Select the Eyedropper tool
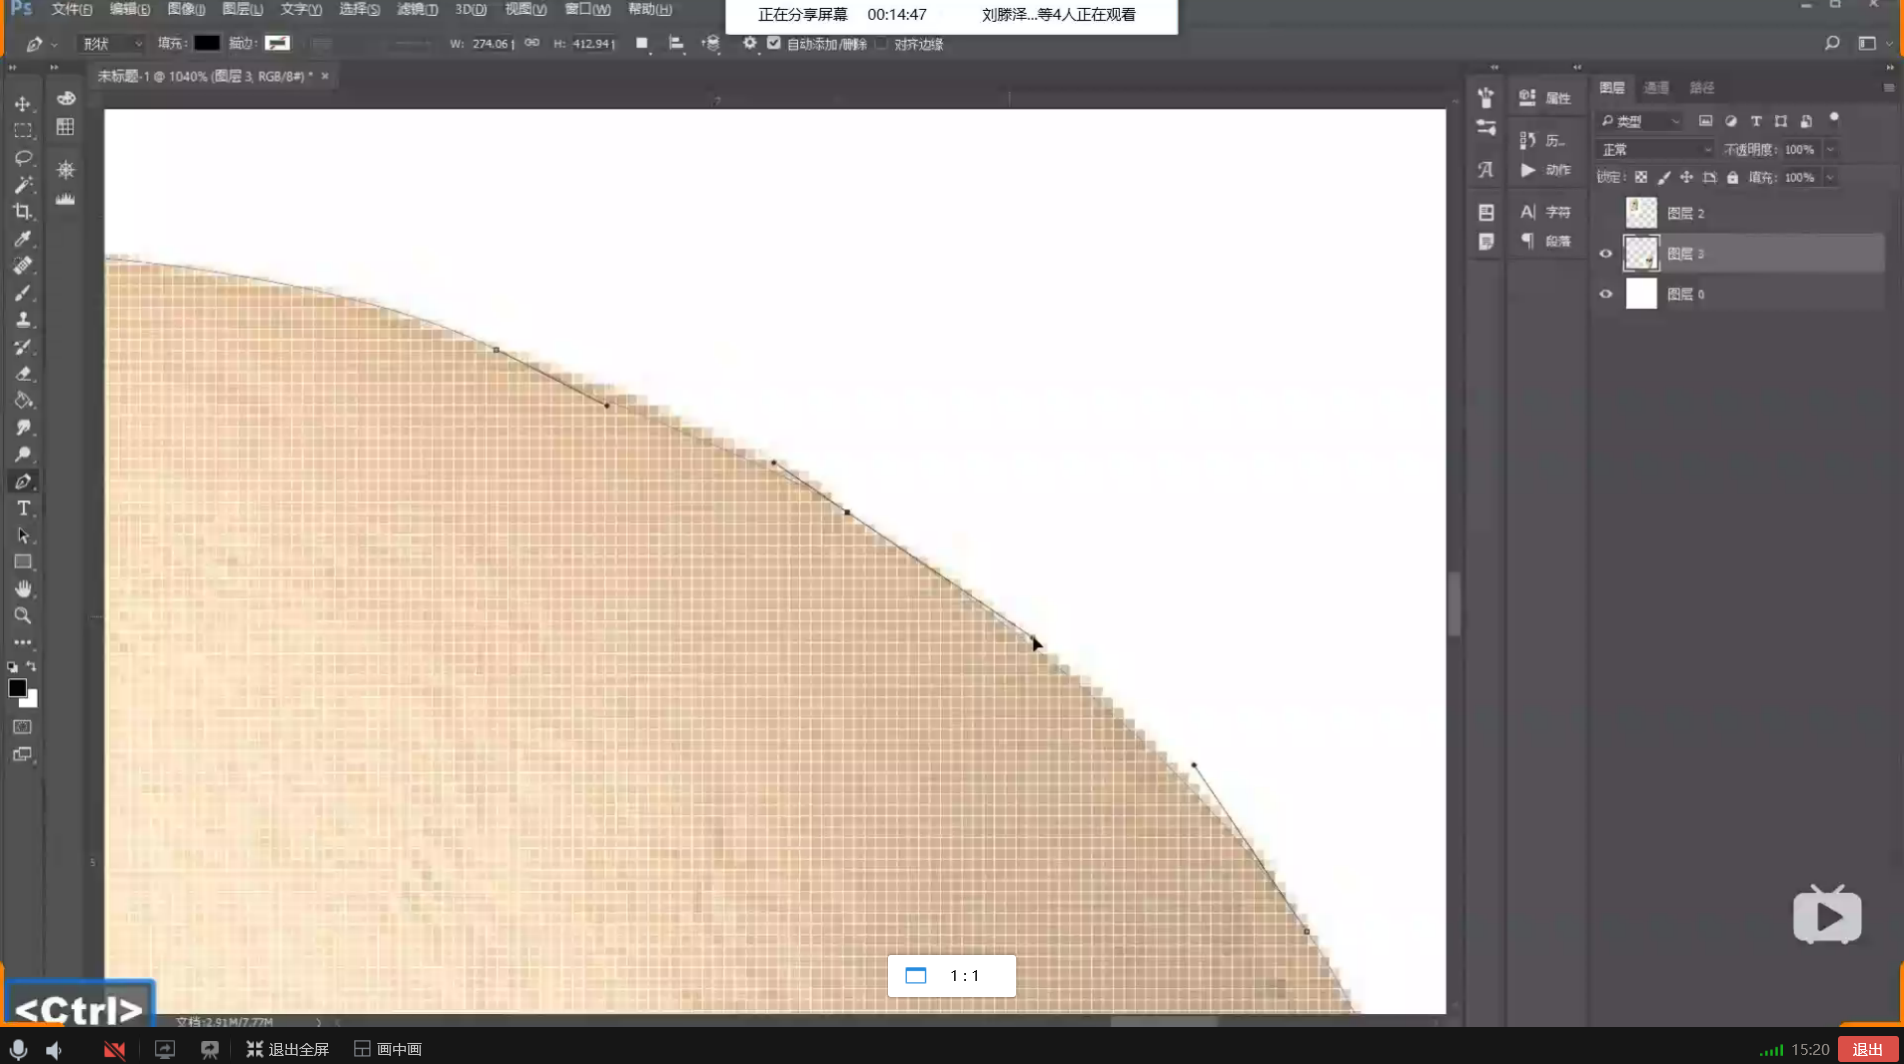This screenshot has width=1904, height=1064. point(22,239)
